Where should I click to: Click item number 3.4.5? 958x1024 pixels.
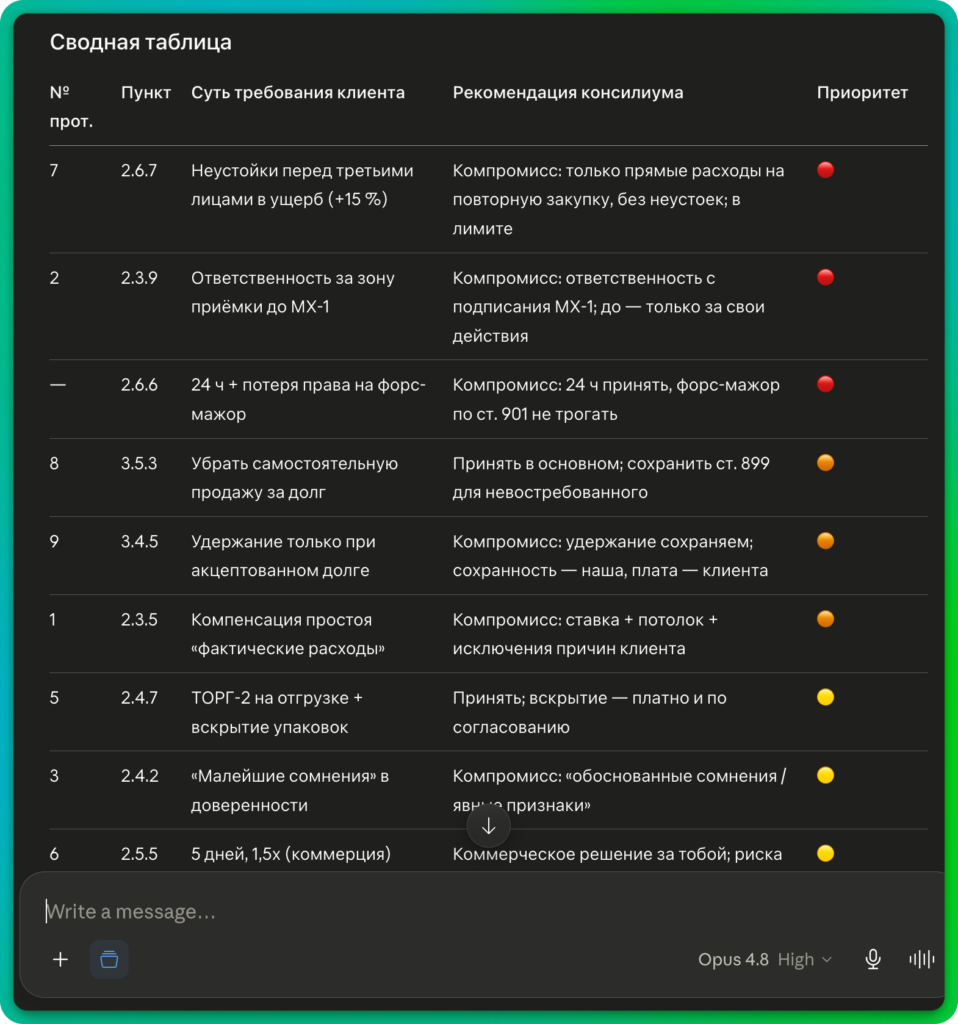pyautogui.click(x=139, y=541)
